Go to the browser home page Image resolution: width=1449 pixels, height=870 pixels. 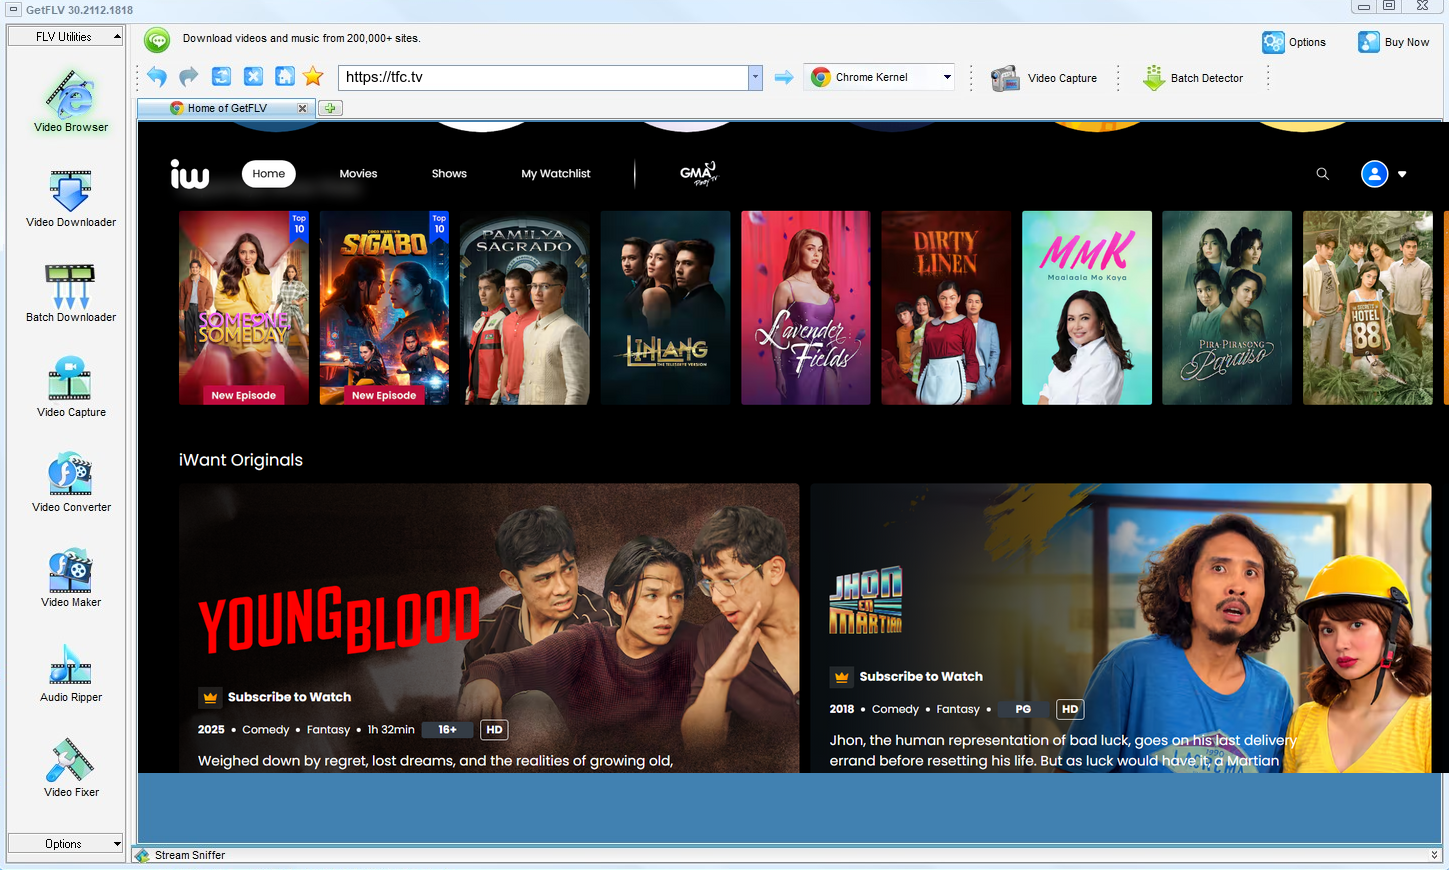click(x=285, y=77)
